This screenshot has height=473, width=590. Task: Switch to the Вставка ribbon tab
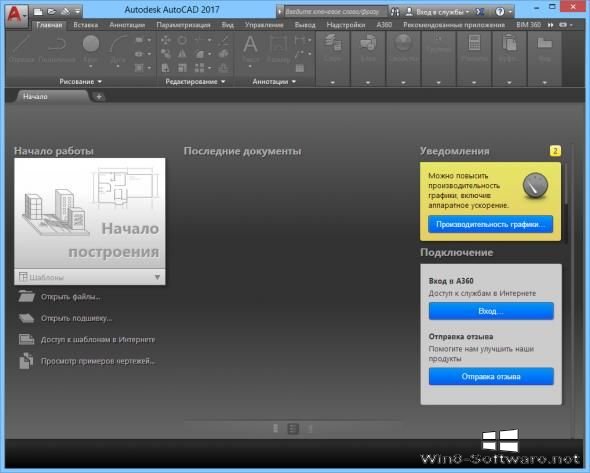pyautogui.click(x=85, y=25)
